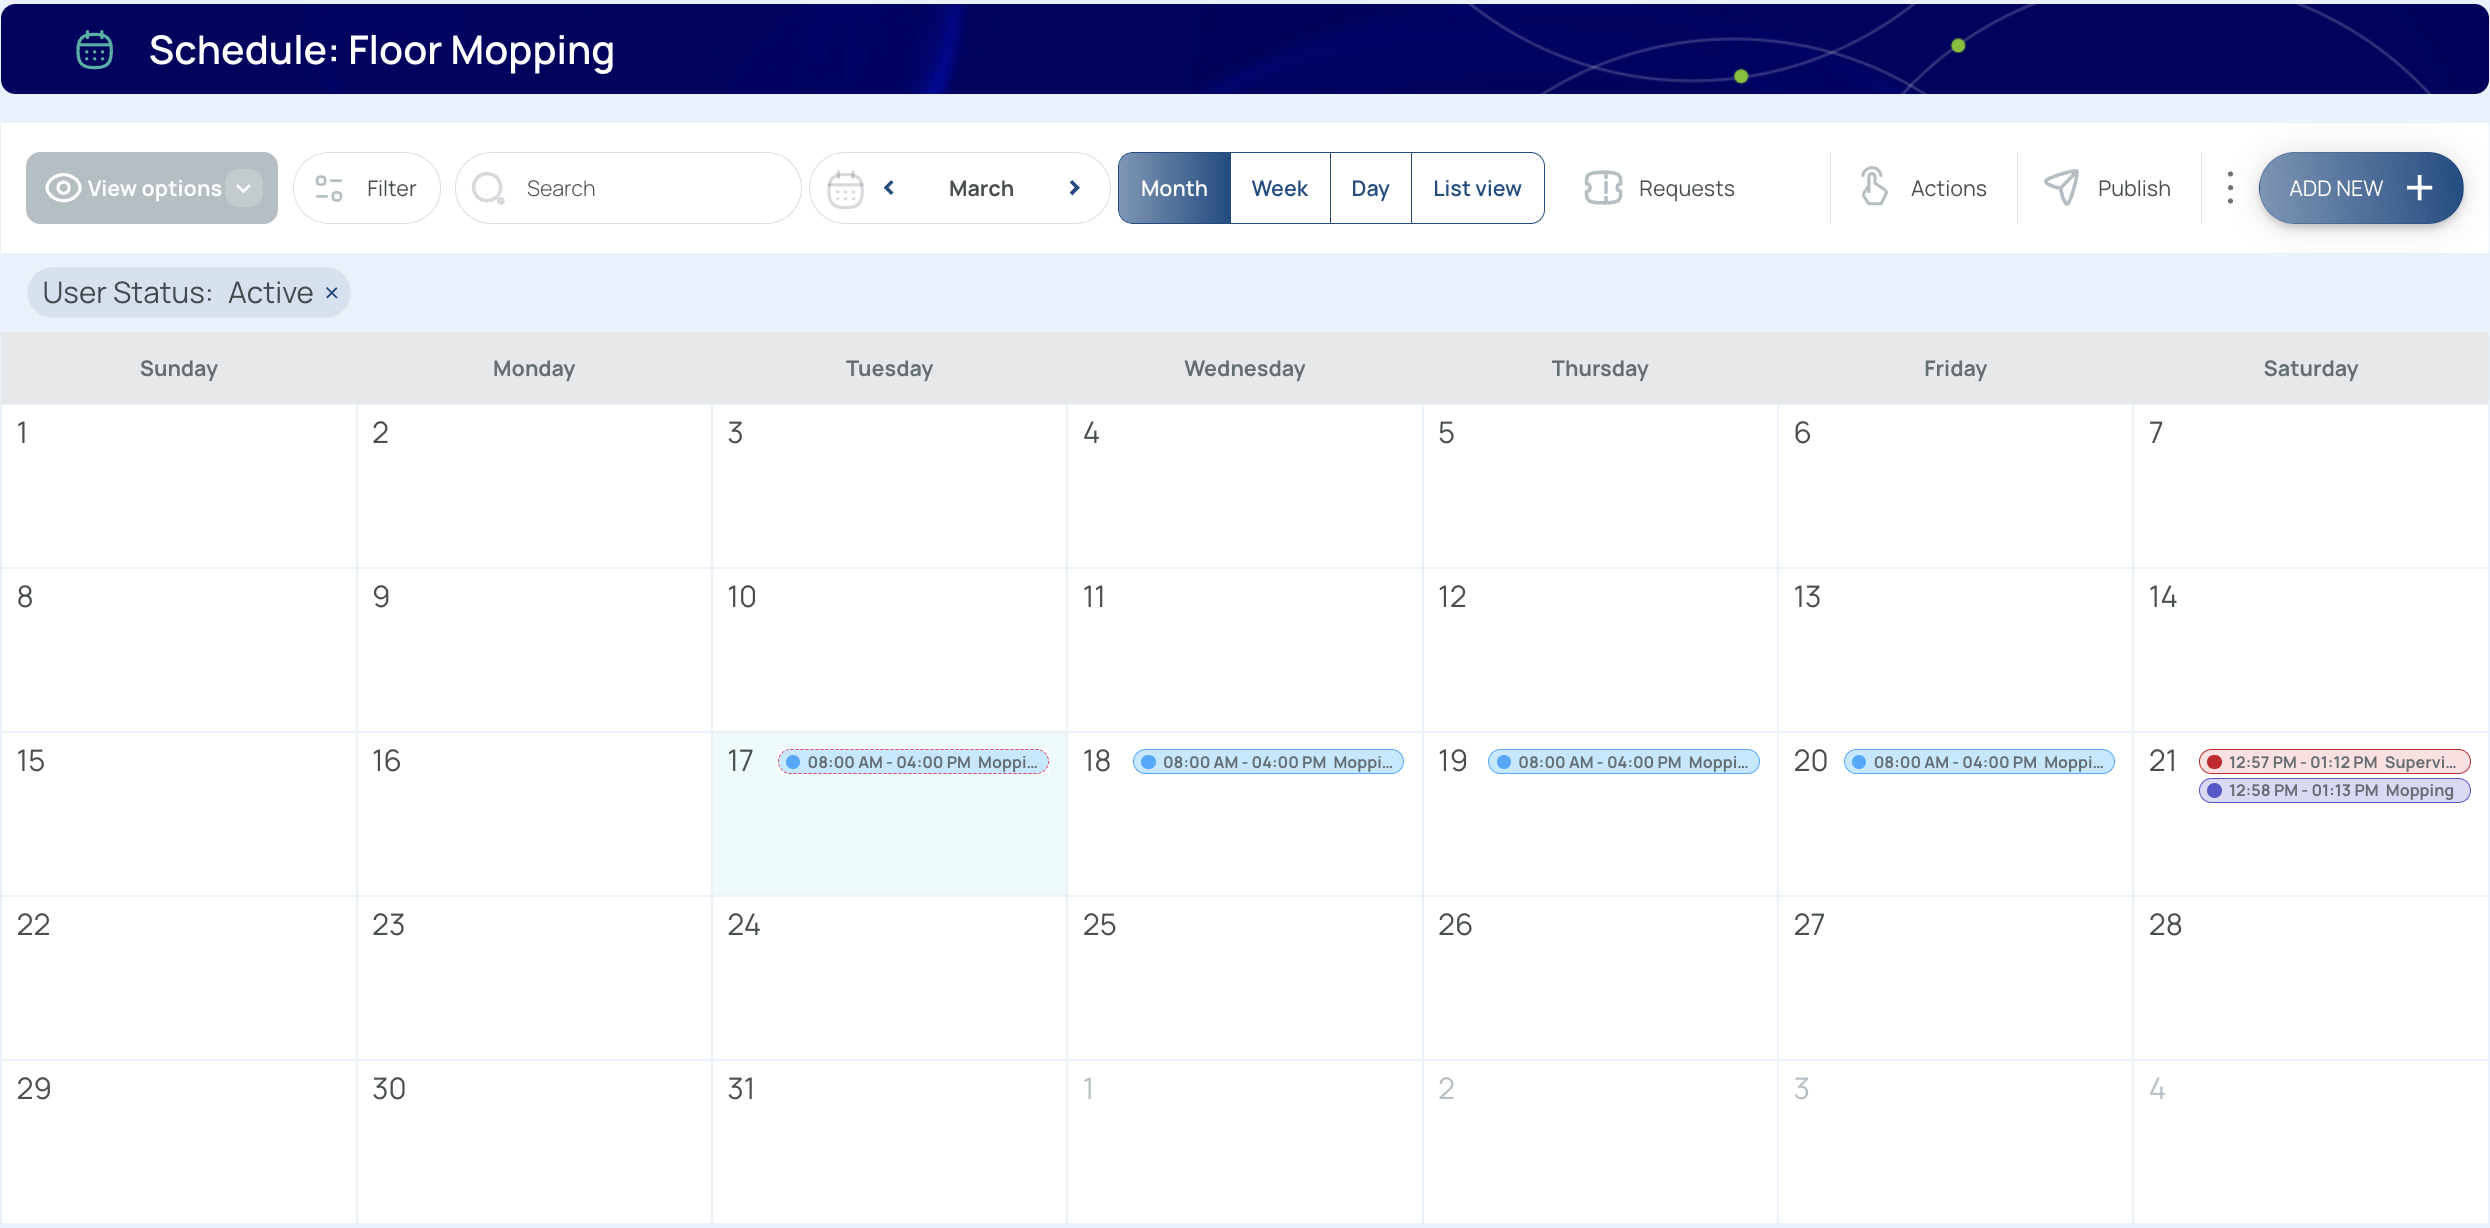
Task: Open Requests ticket icon
Action: (x=1603, y=188)
